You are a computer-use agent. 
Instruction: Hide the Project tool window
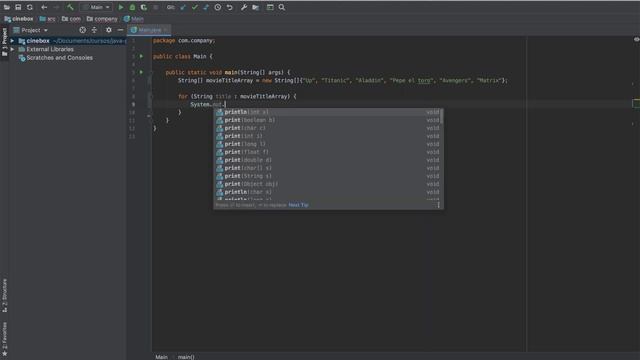coord(120,30)
